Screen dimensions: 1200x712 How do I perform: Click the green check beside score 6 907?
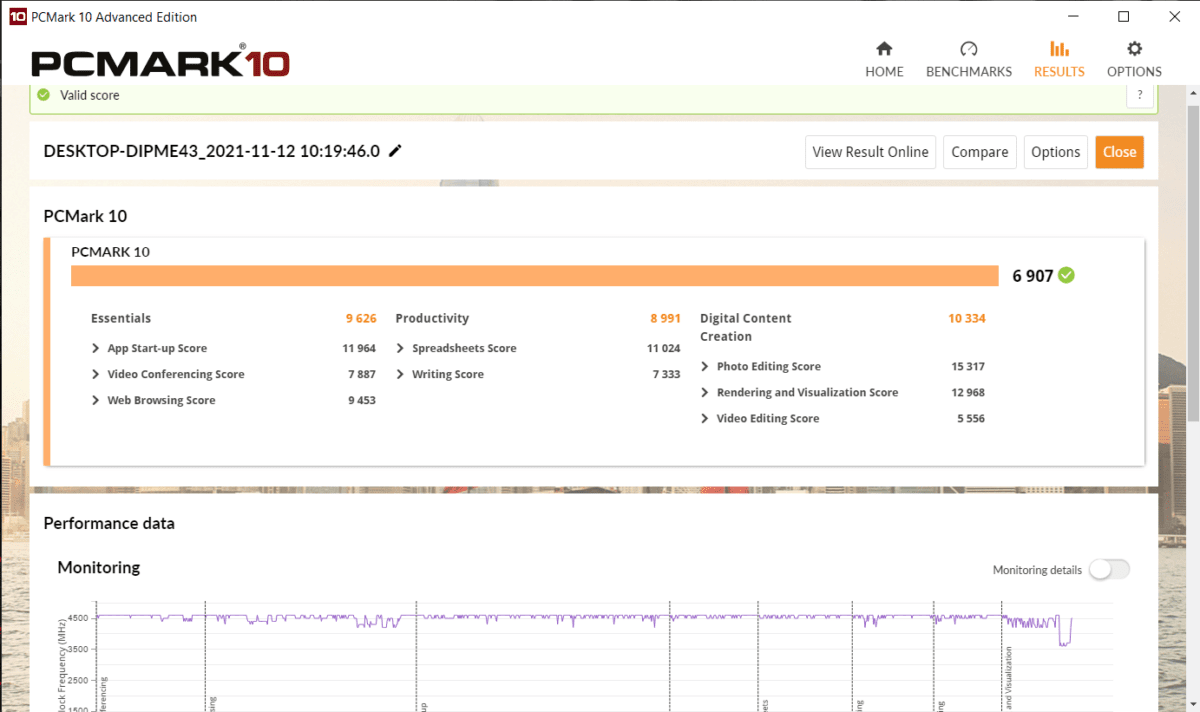tap(1067, 275)
